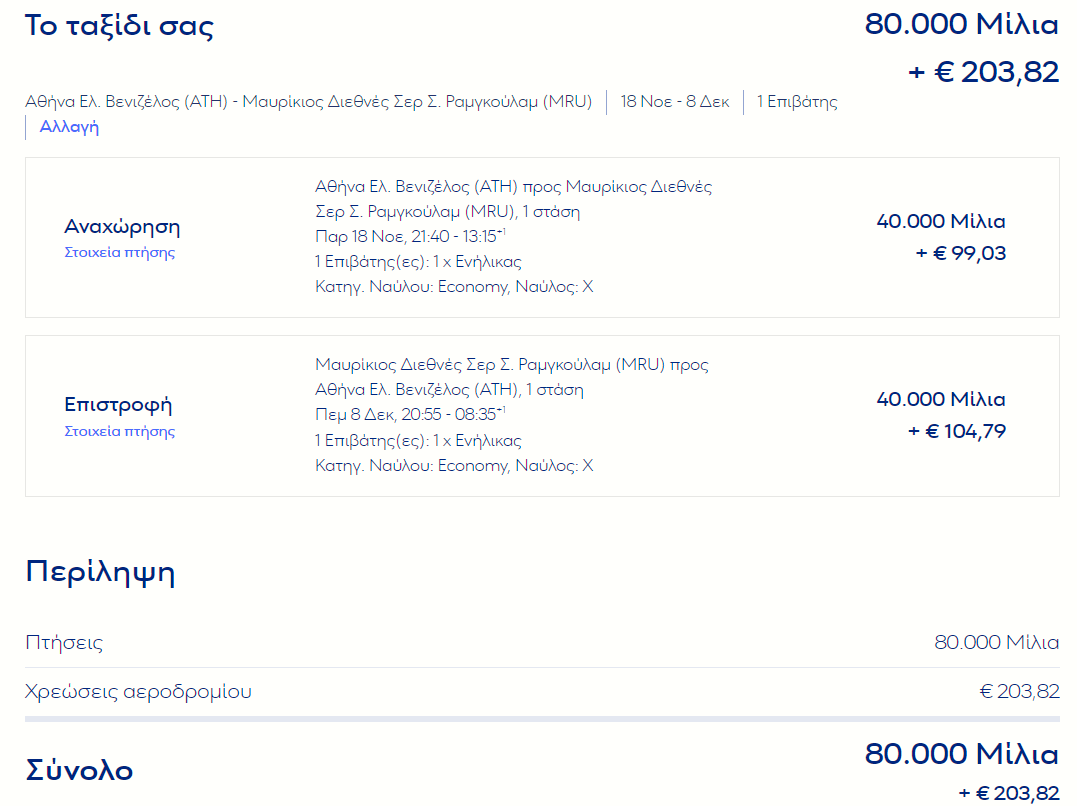
Task: Click the Περίληψη section heading
Action: [x=100, y=573]
